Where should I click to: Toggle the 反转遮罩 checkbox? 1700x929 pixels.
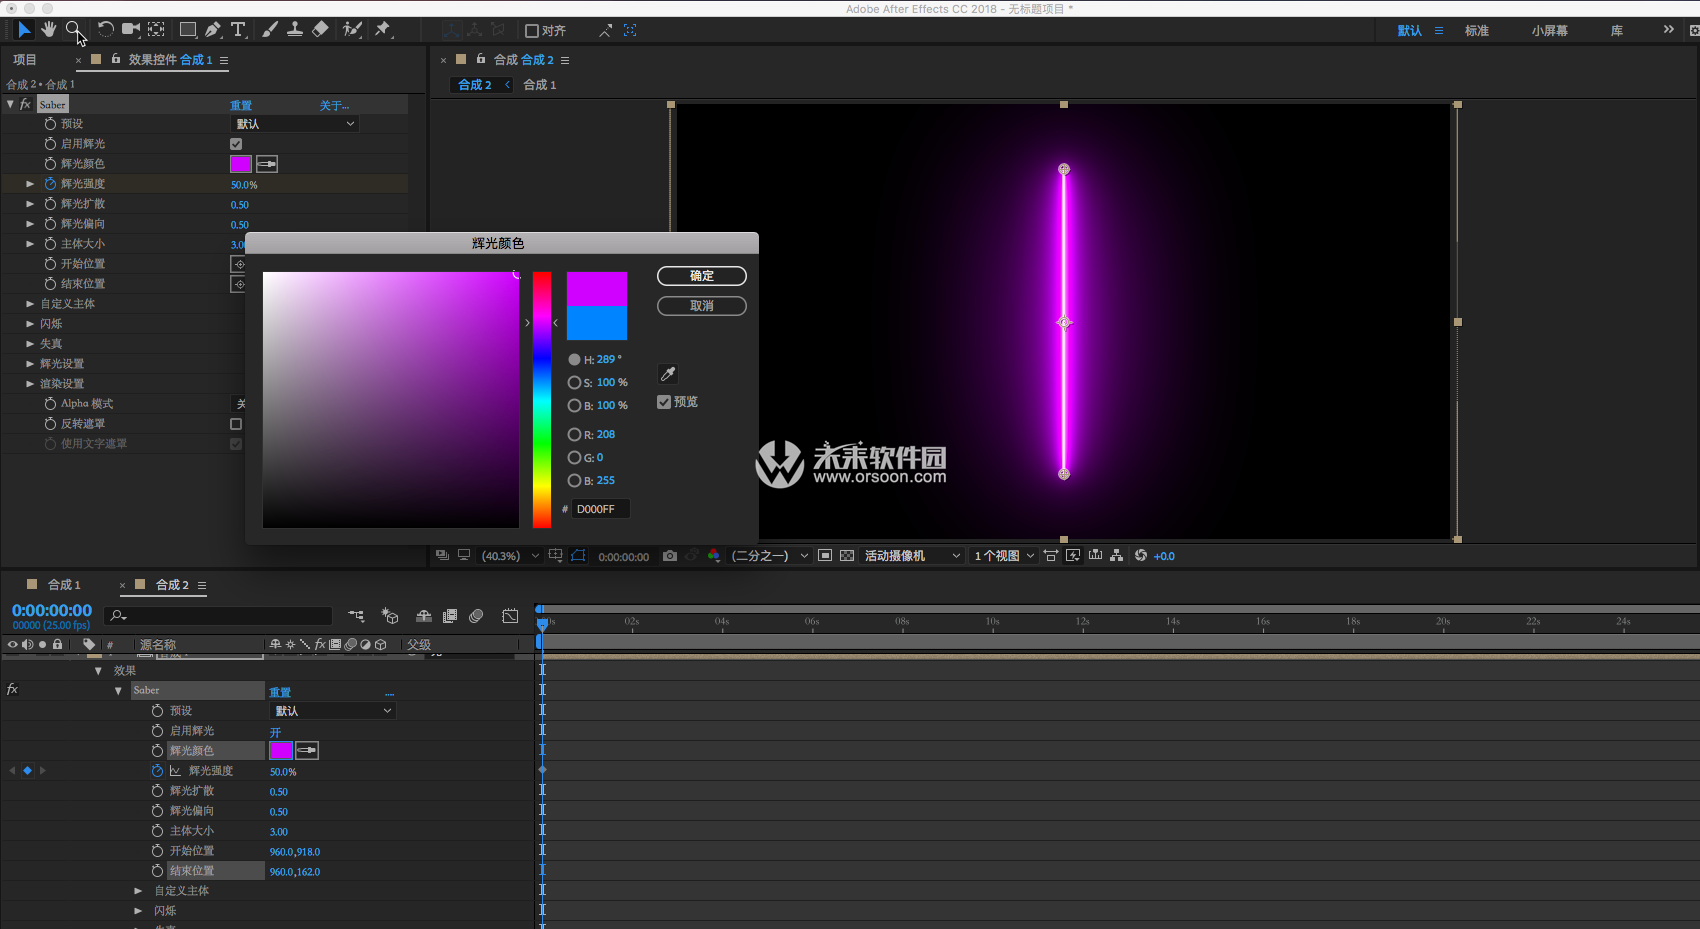(236, 424)
